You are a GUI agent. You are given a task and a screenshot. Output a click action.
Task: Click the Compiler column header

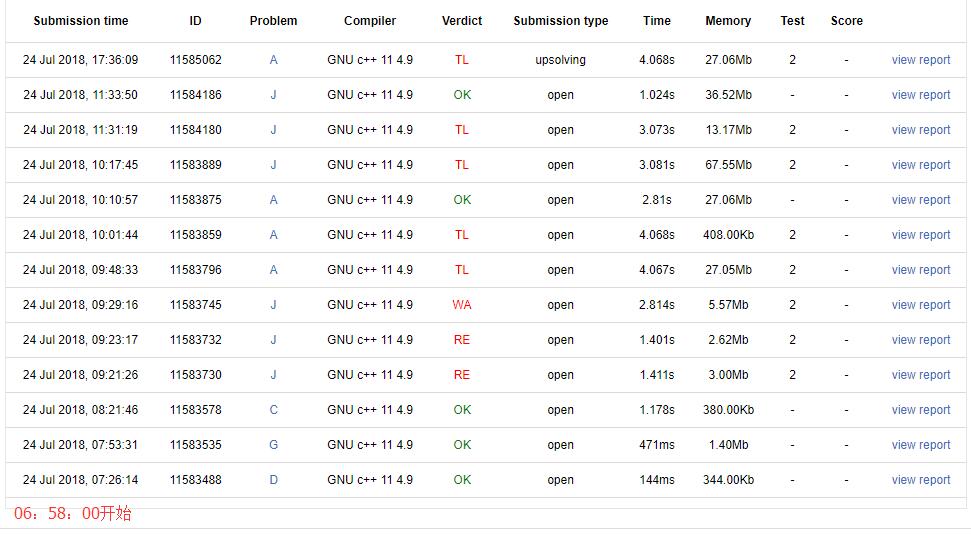(369, 21)
